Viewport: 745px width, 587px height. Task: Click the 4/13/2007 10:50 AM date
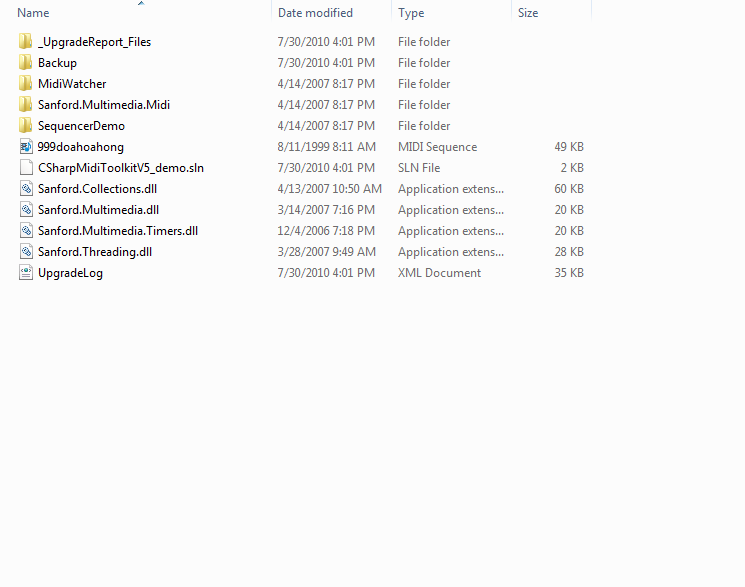click(x=330, y=189)
